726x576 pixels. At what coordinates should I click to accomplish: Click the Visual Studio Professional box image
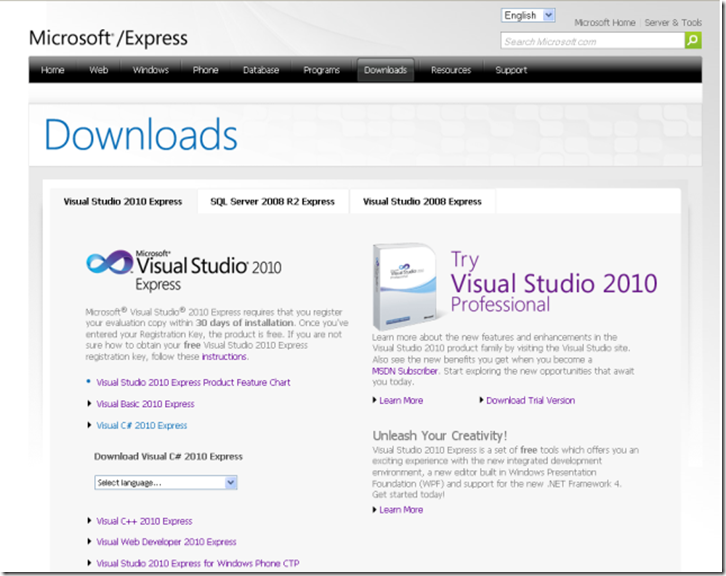[405, 285]
